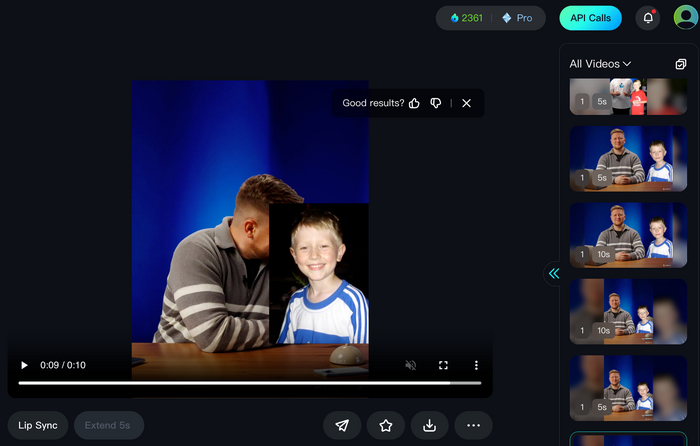This screenshot has width=700, height=446.
Task: Click the Lip Sync button
Action: [38, 425]
